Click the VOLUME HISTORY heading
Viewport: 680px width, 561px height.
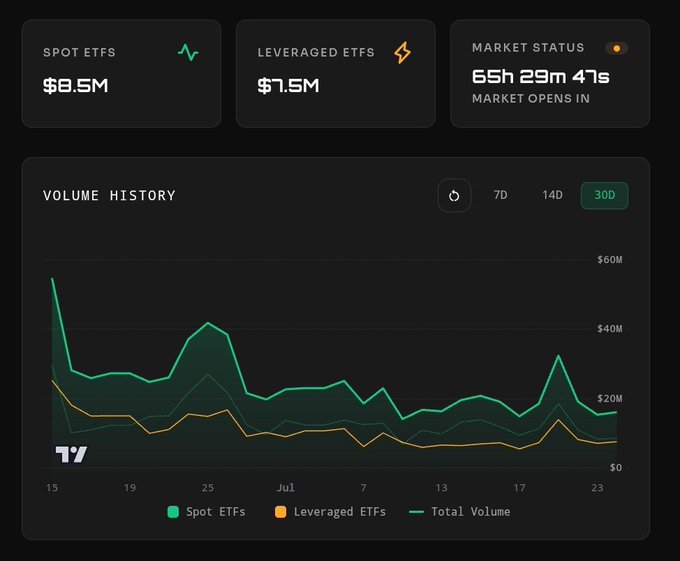point(109,196)
